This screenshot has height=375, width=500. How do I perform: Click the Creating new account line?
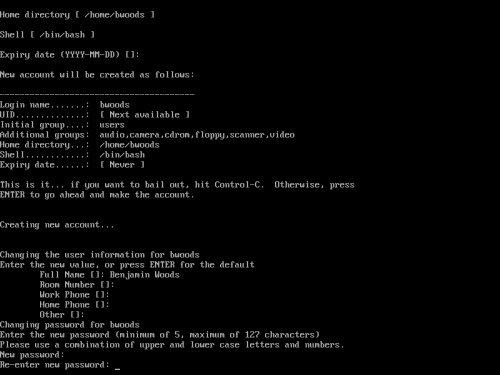(x=57, y=225)
